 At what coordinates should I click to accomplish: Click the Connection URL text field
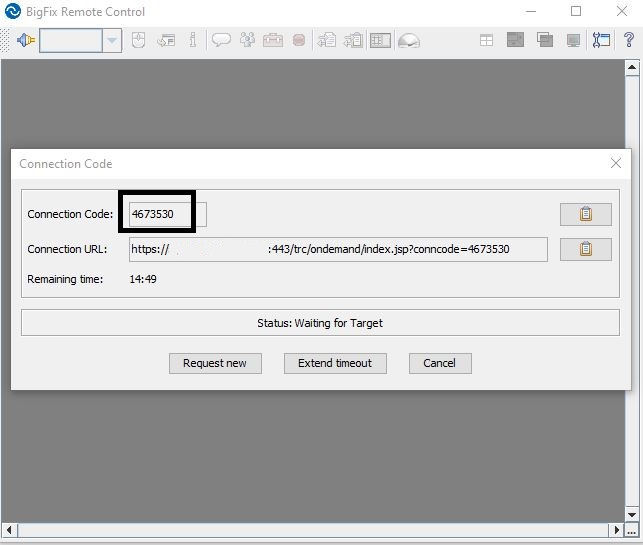(338, 249)
